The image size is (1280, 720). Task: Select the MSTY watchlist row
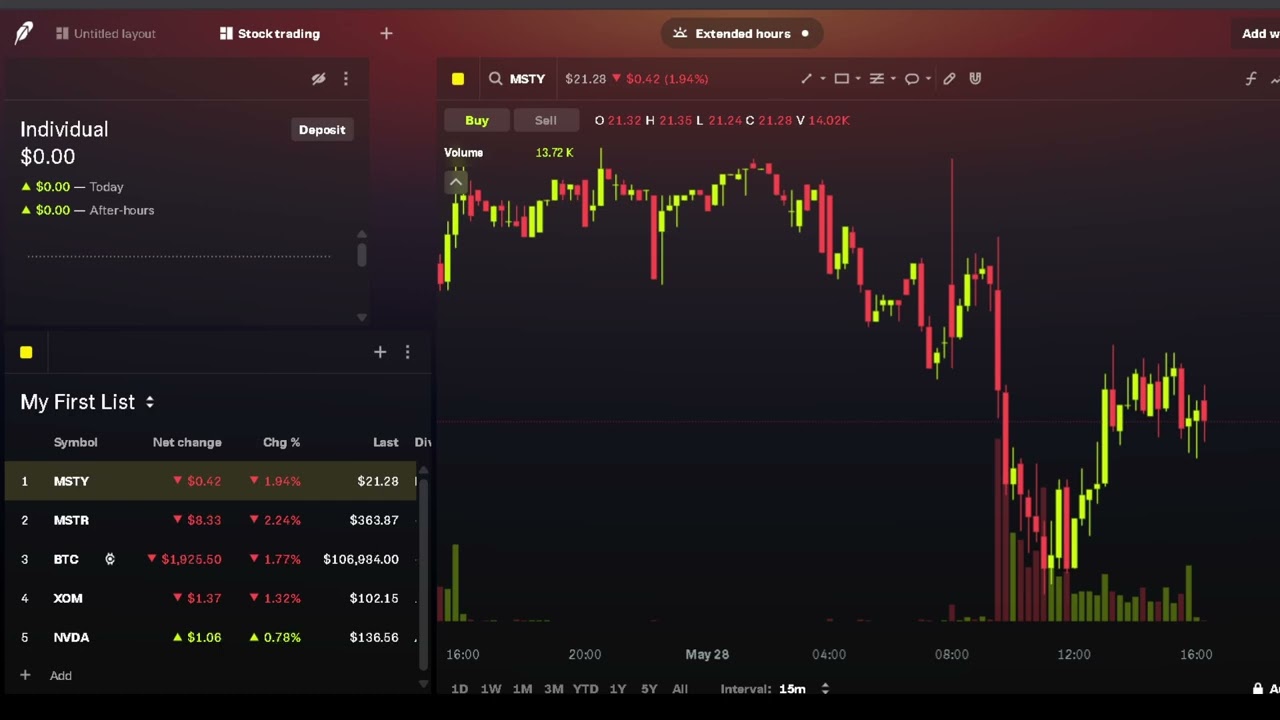210,481
